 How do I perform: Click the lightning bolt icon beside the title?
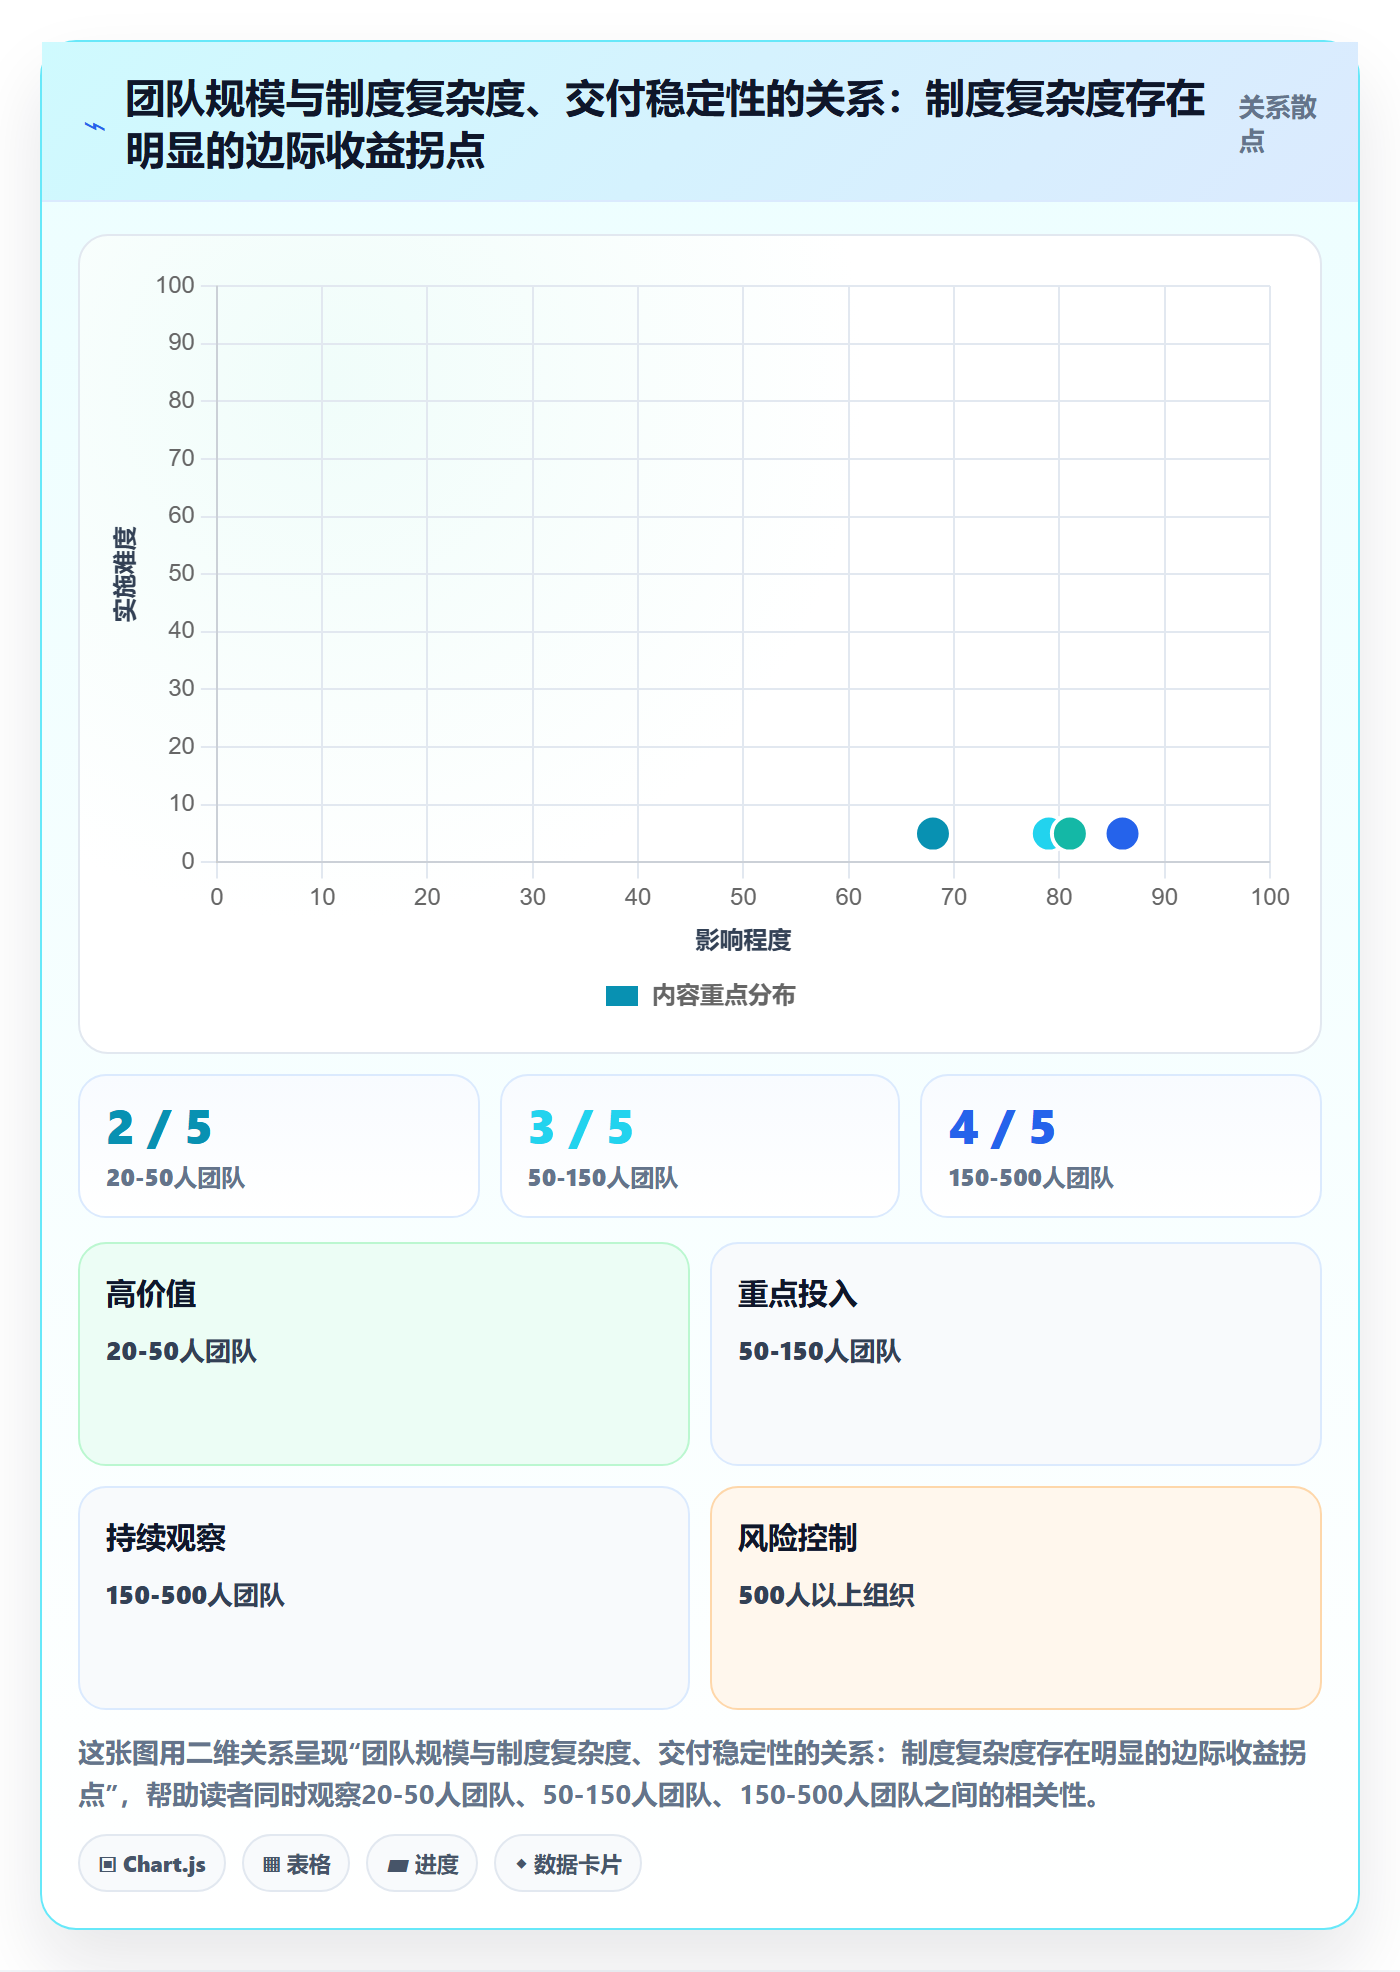pos(95,126)
